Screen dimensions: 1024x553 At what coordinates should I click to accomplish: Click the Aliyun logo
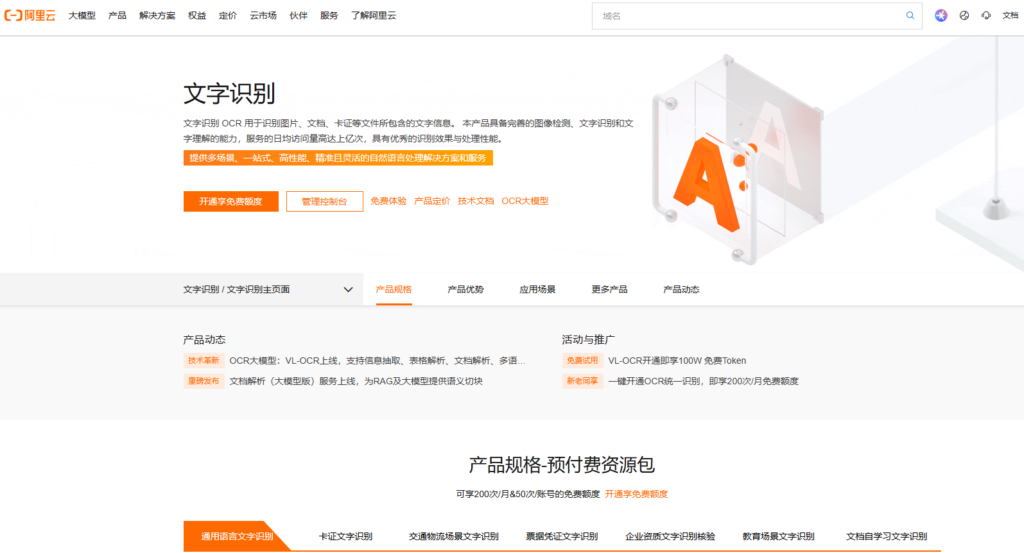point(29,15)
